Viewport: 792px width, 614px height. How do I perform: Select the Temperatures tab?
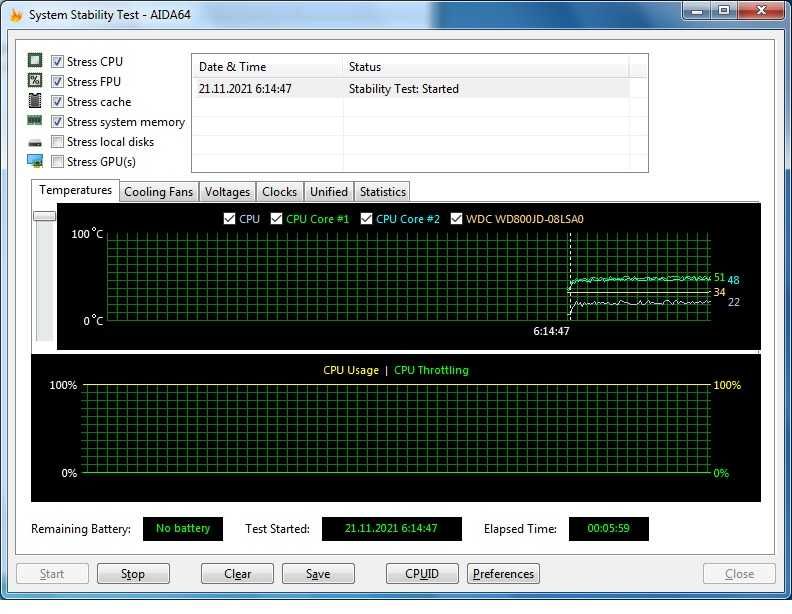(75, 190)
